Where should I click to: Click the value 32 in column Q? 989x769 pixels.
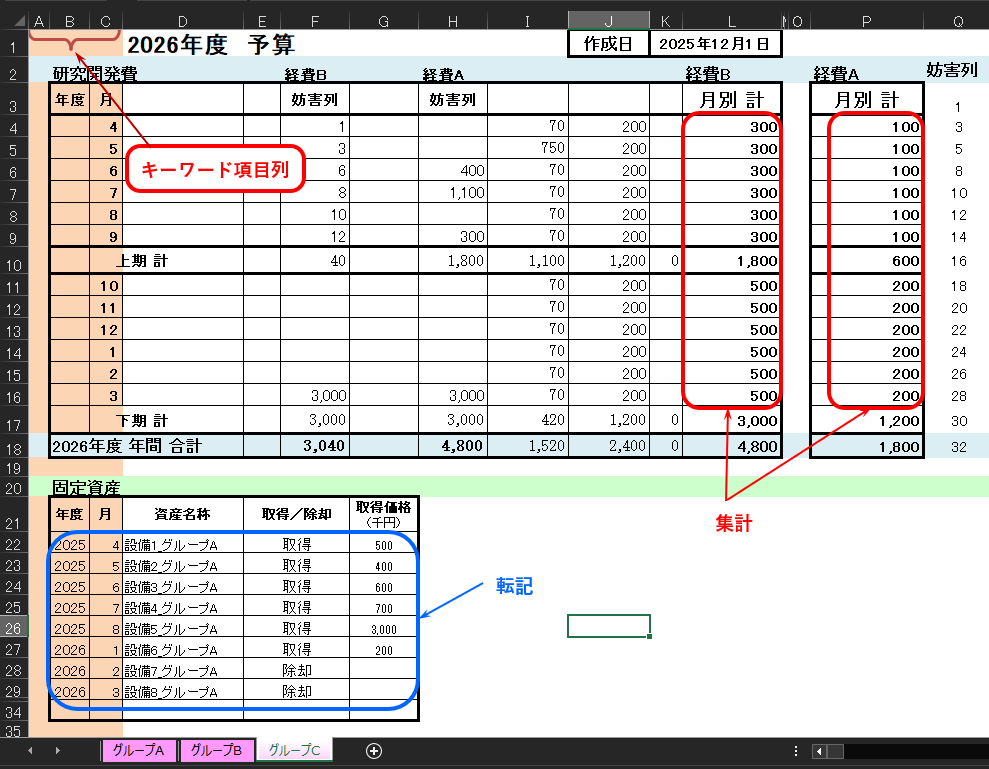click(959, 447)
